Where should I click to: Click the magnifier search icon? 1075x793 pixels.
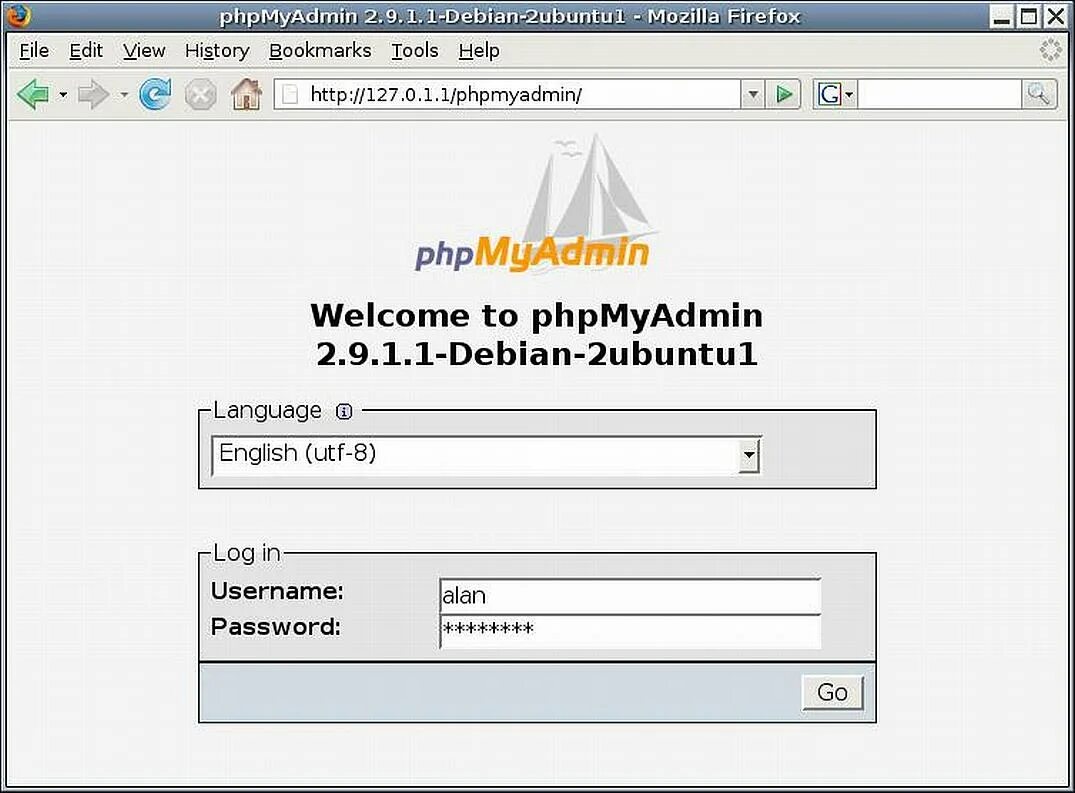[1038, 94]
